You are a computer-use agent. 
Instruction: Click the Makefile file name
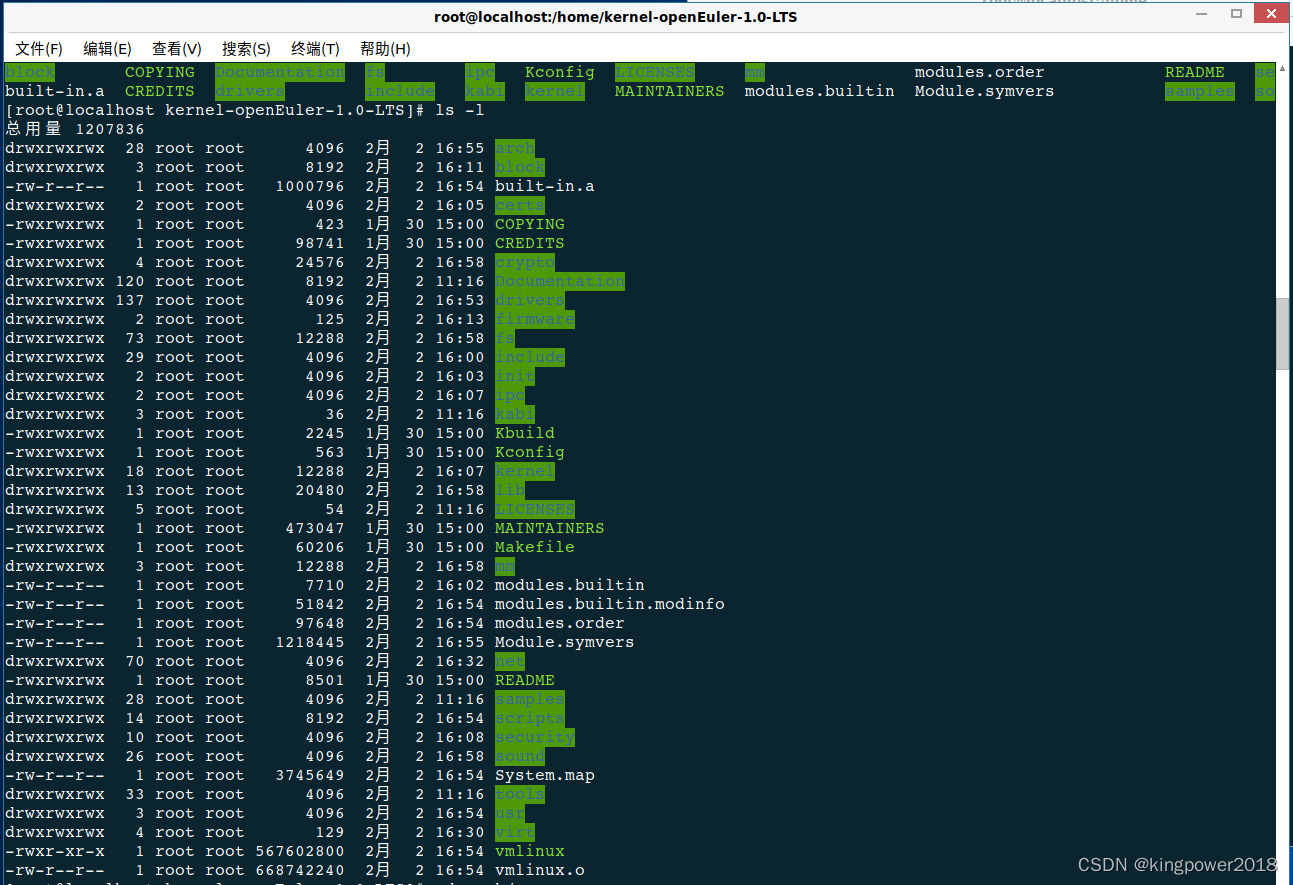(534, 547)
